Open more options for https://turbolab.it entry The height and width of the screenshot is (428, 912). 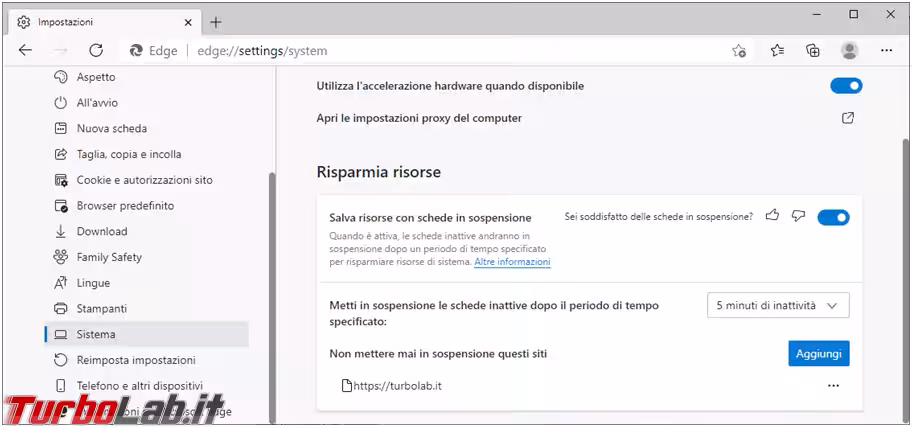(x=833, y=385)
